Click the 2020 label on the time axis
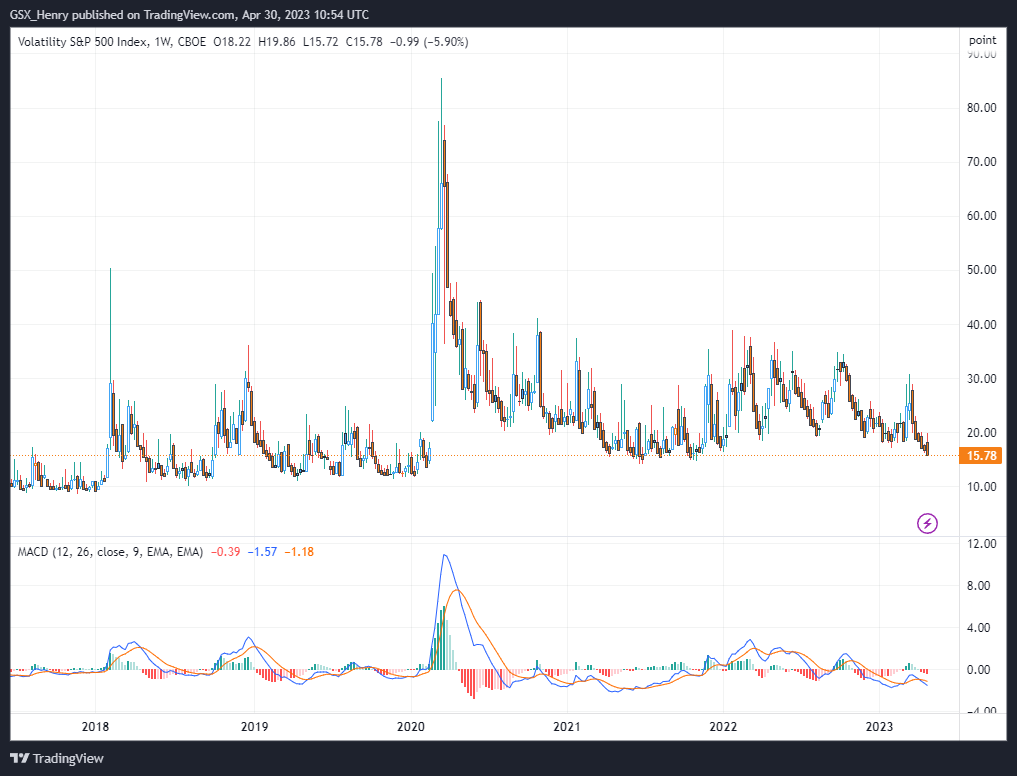This screenshot has height=776, width=1017. (x=411, y=726)
